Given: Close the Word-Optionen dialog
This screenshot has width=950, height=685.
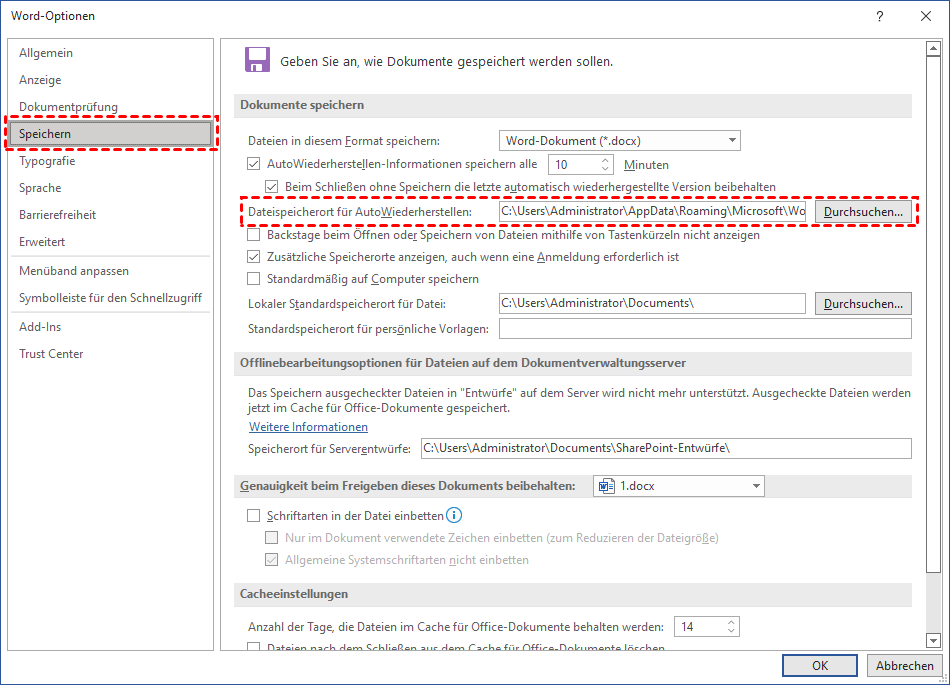Looking at the screenshot, I should click(925, 16).
